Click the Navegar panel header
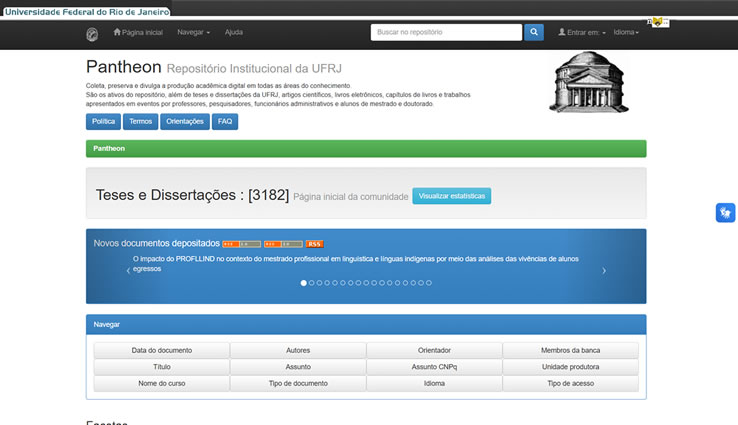738x425 pixels. 366,324
